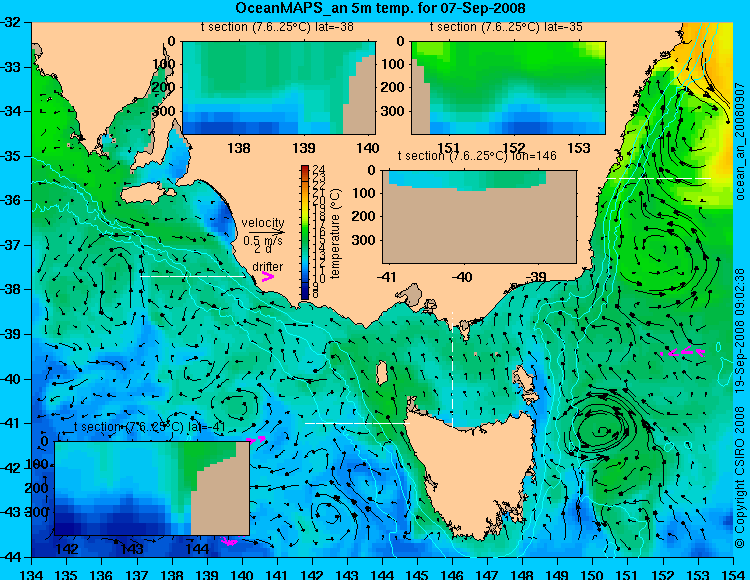Select the 'temperature (°C)' color bar label

(335, 233)
